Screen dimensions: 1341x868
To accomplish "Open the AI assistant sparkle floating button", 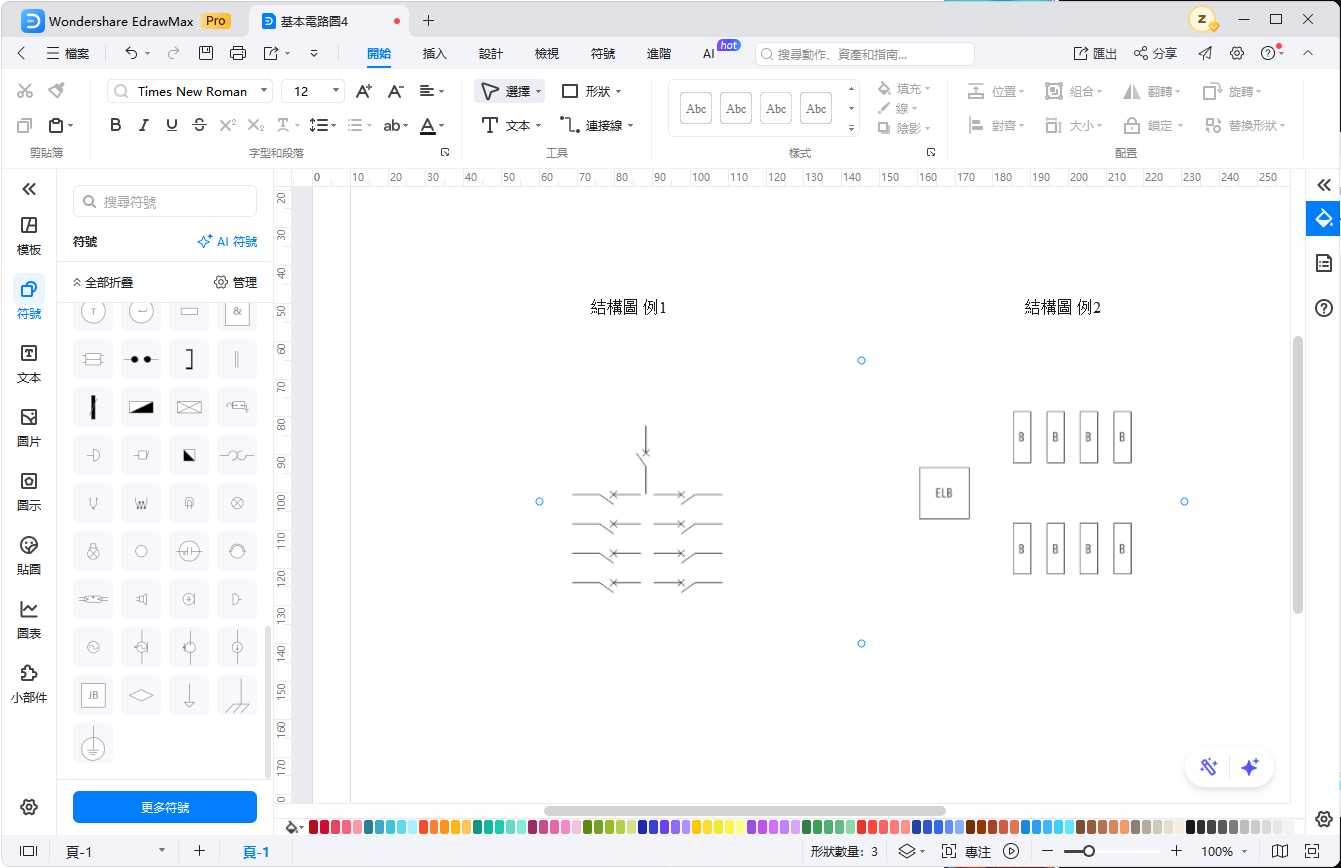I will [x=1249, y=767].
